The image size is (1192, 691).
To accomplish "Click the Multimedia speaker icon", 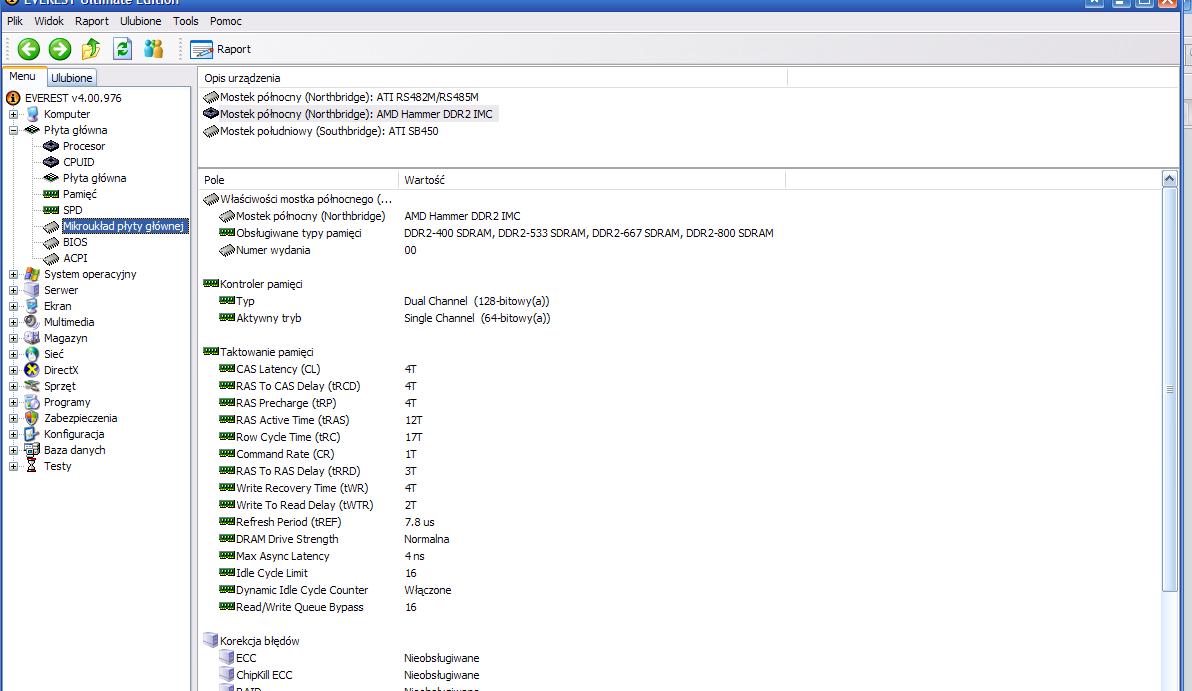I will tap(32, 322).
